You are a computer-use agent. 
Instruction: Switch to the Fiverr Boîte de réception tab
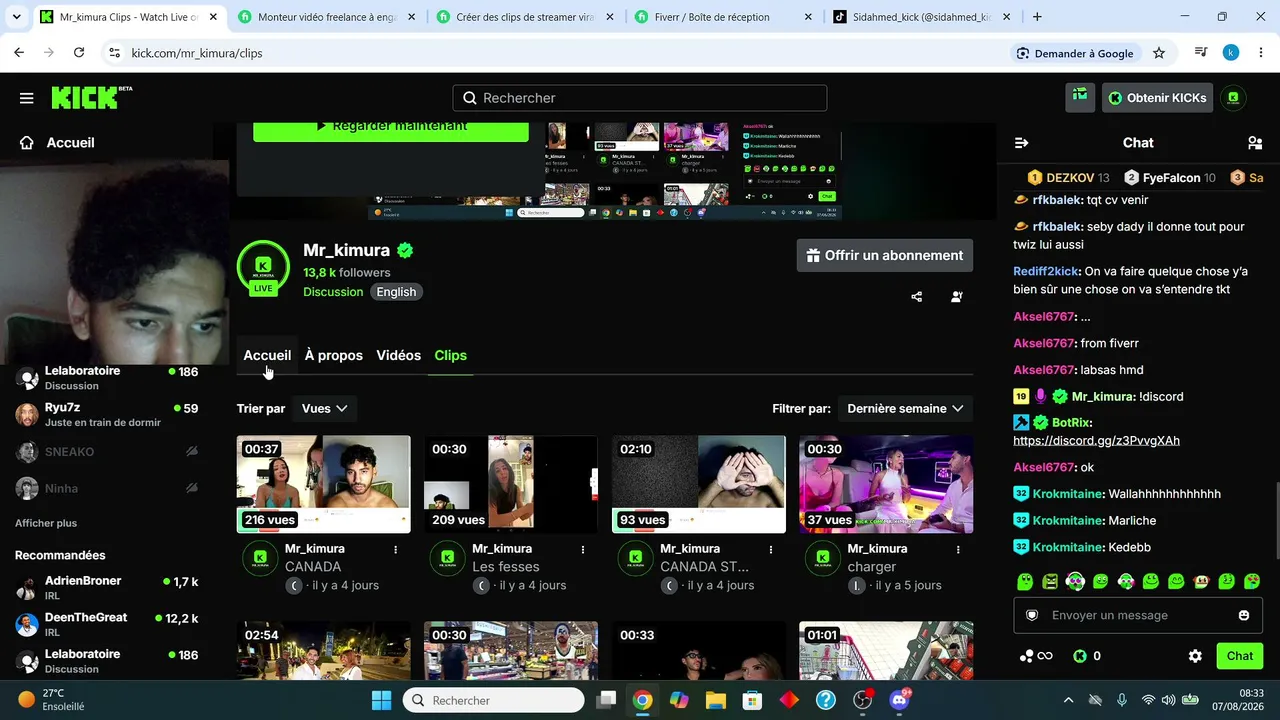pyautogui.click(x=722, y=17)
